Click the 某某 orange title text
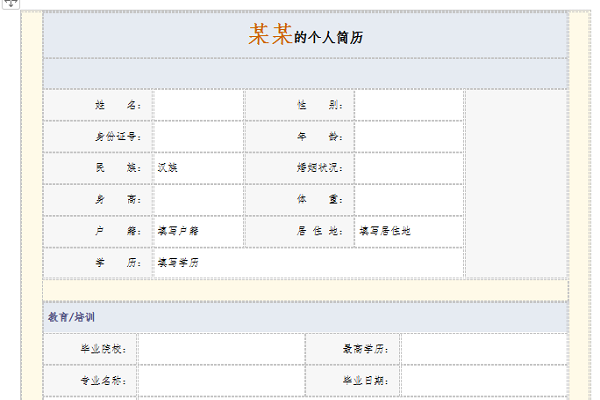The image size is (600, 400). (270, 36)
